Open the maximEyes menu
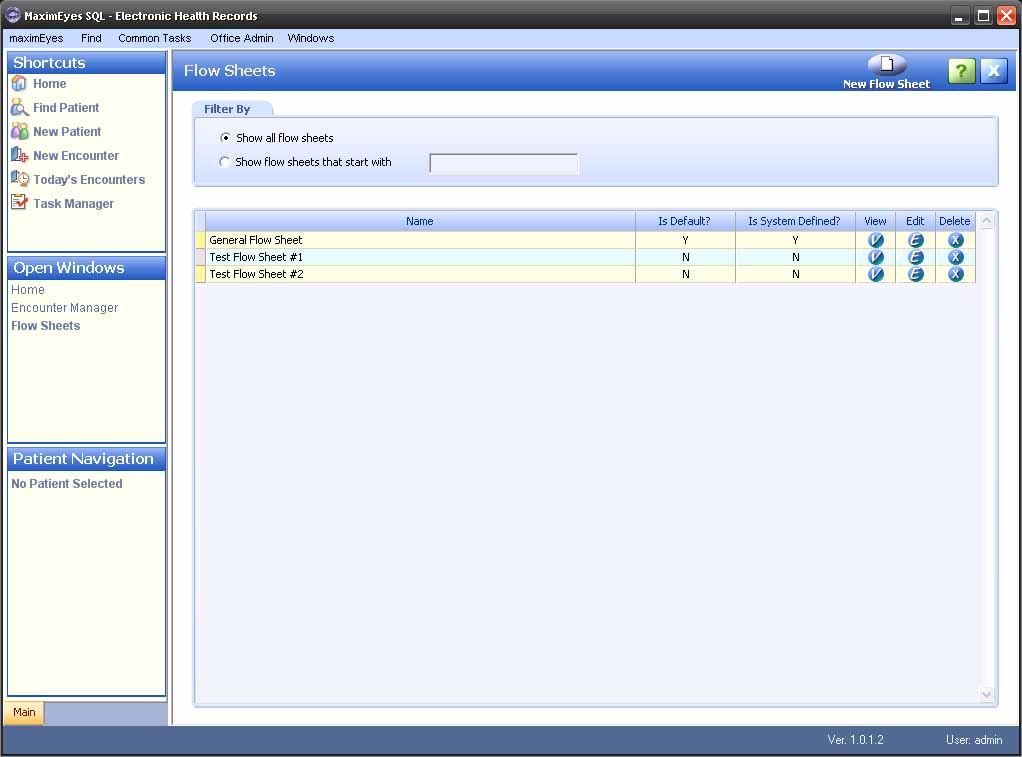The height and width of the screenshot is (757, 1022). coord(36,38)
